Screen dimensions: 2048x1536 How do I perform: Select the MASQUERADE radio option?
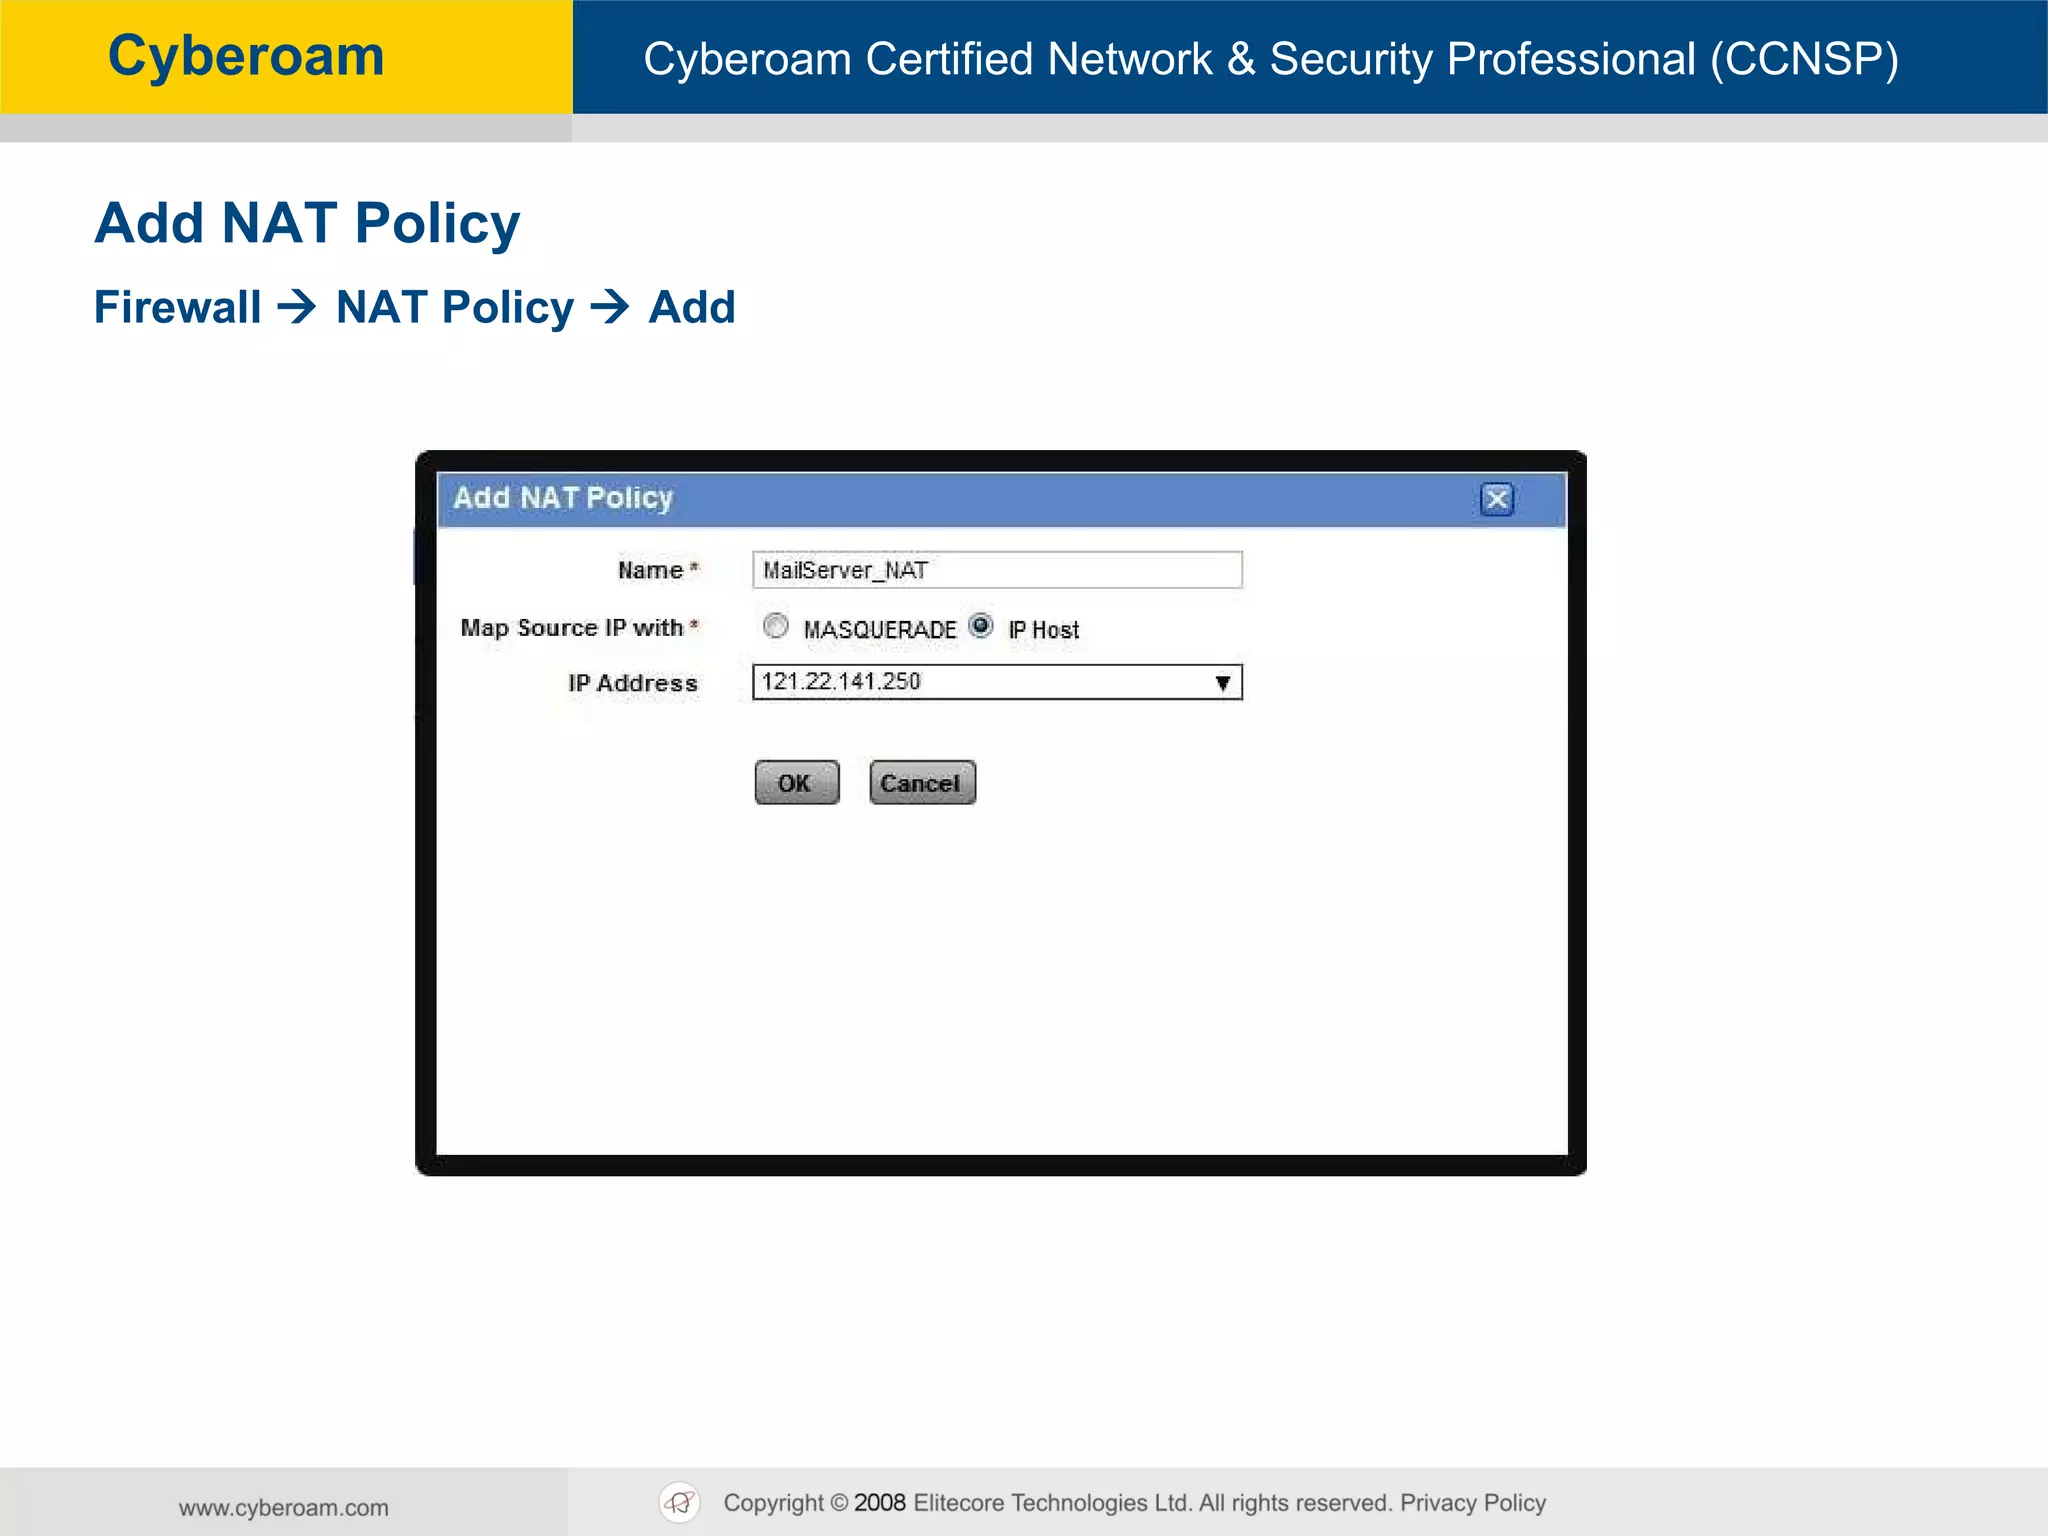coord(776,626)
